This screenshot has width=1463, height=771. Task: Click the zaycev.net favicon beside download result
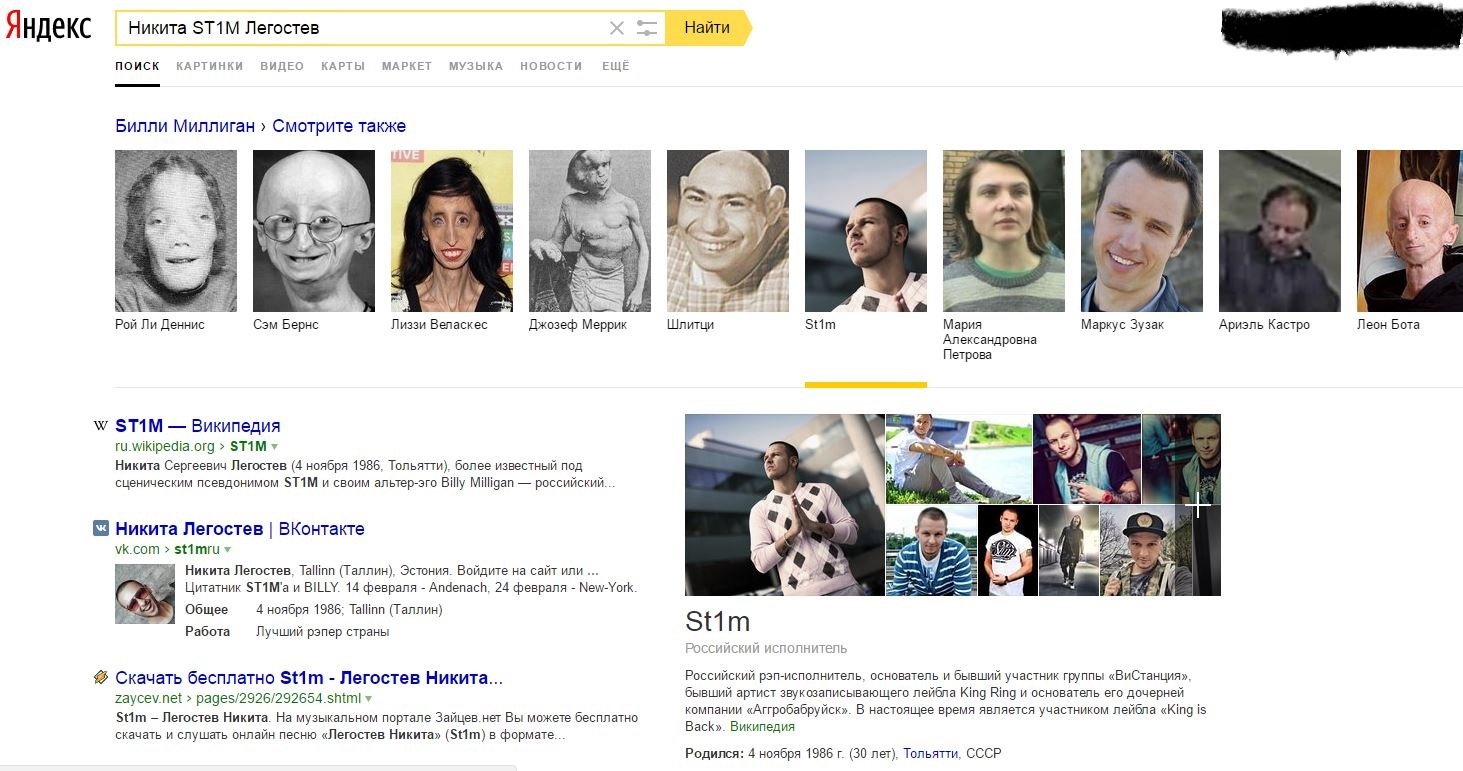[x=101, y=678]
